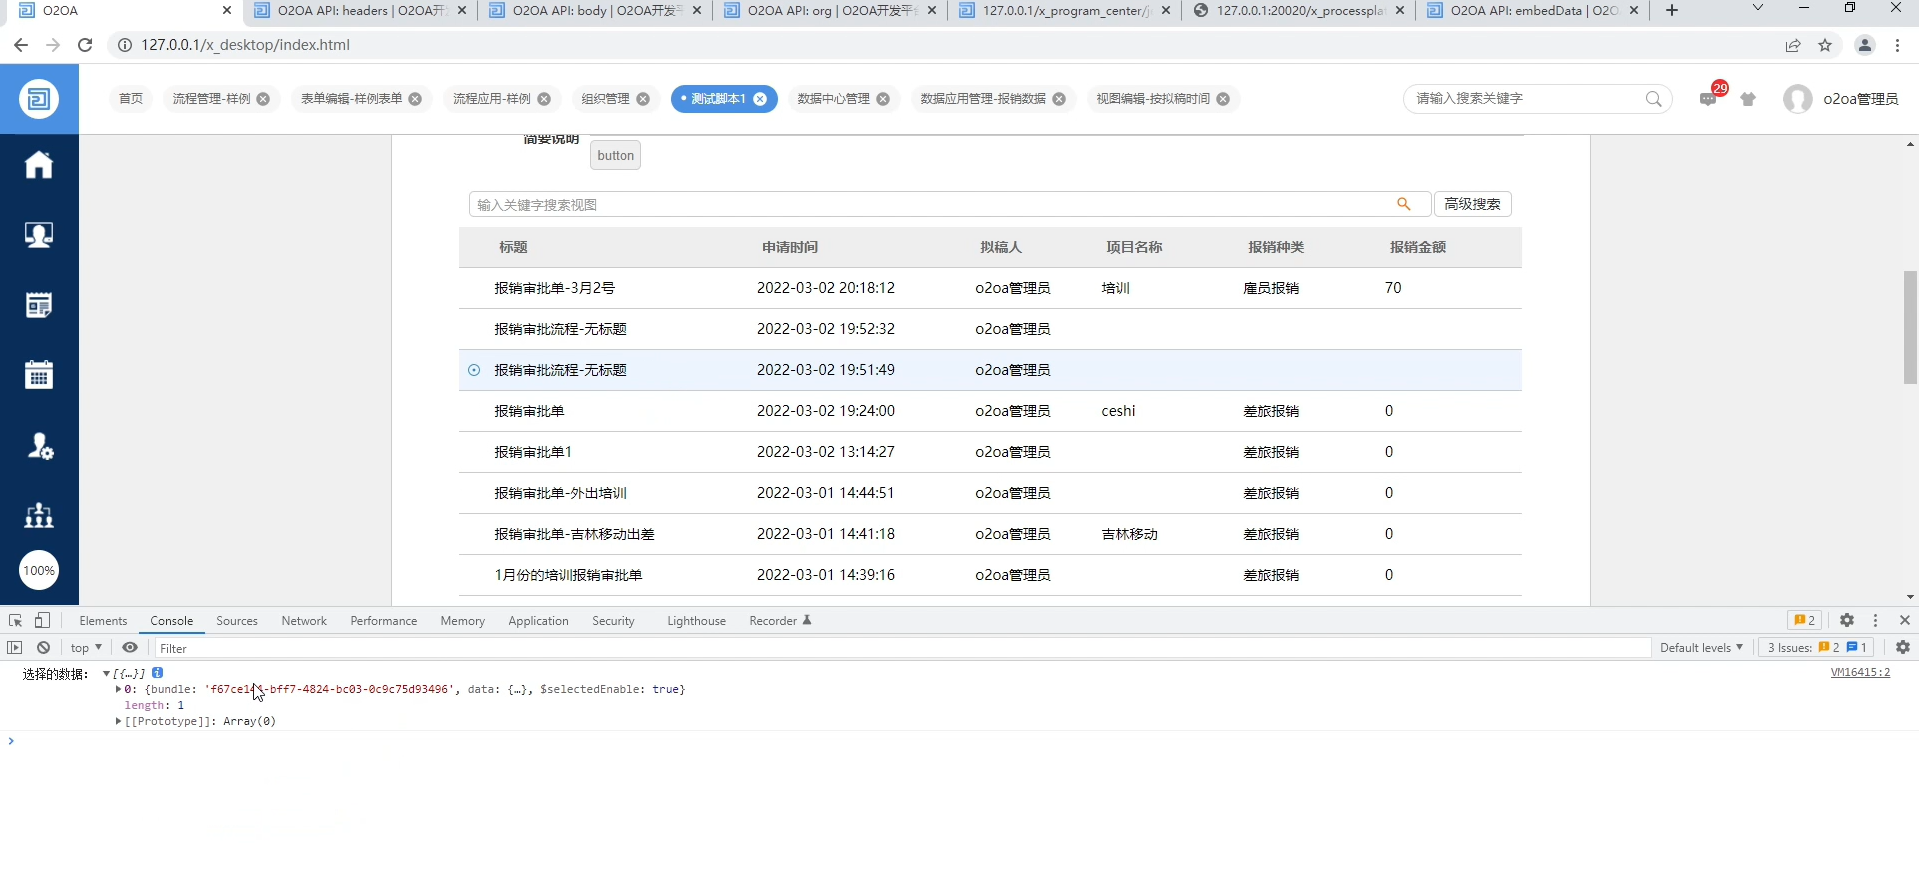
Task: Open the Default levels dropdown
Action: click(1701, 648)
